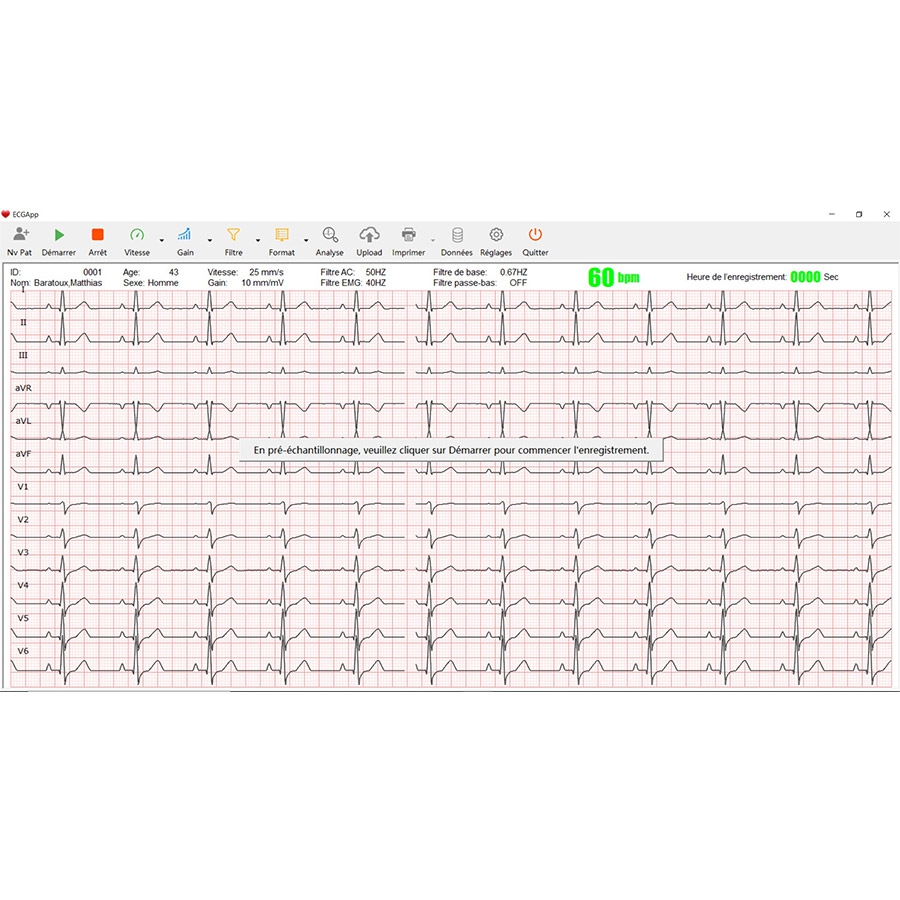This screenshot has width=900, height=900.
Task: Stop recording with the Arrêt button
Action: [97, 235]
